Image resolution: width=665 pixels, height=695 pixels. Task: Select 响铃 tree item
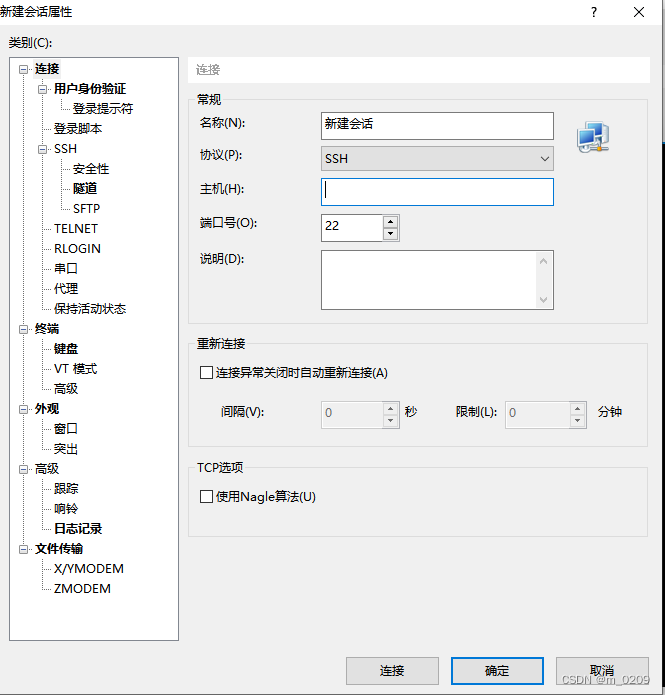pos(66,508)
